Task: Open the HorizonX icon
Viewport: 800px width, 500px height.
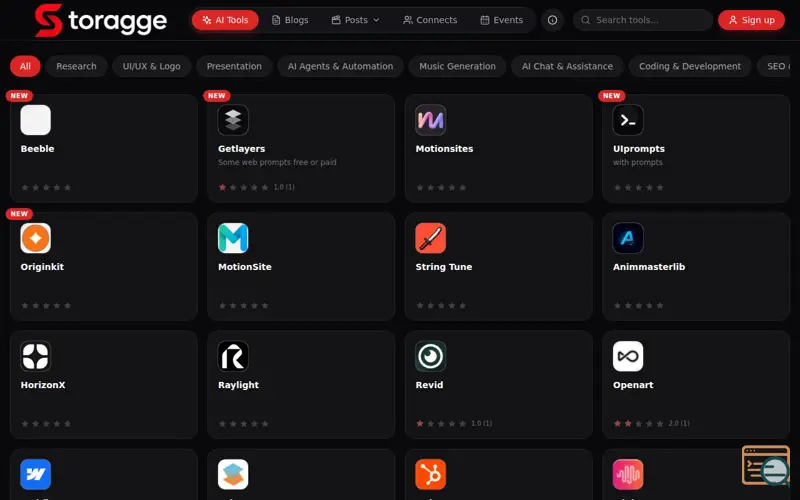Action: (x=36, y=356)
